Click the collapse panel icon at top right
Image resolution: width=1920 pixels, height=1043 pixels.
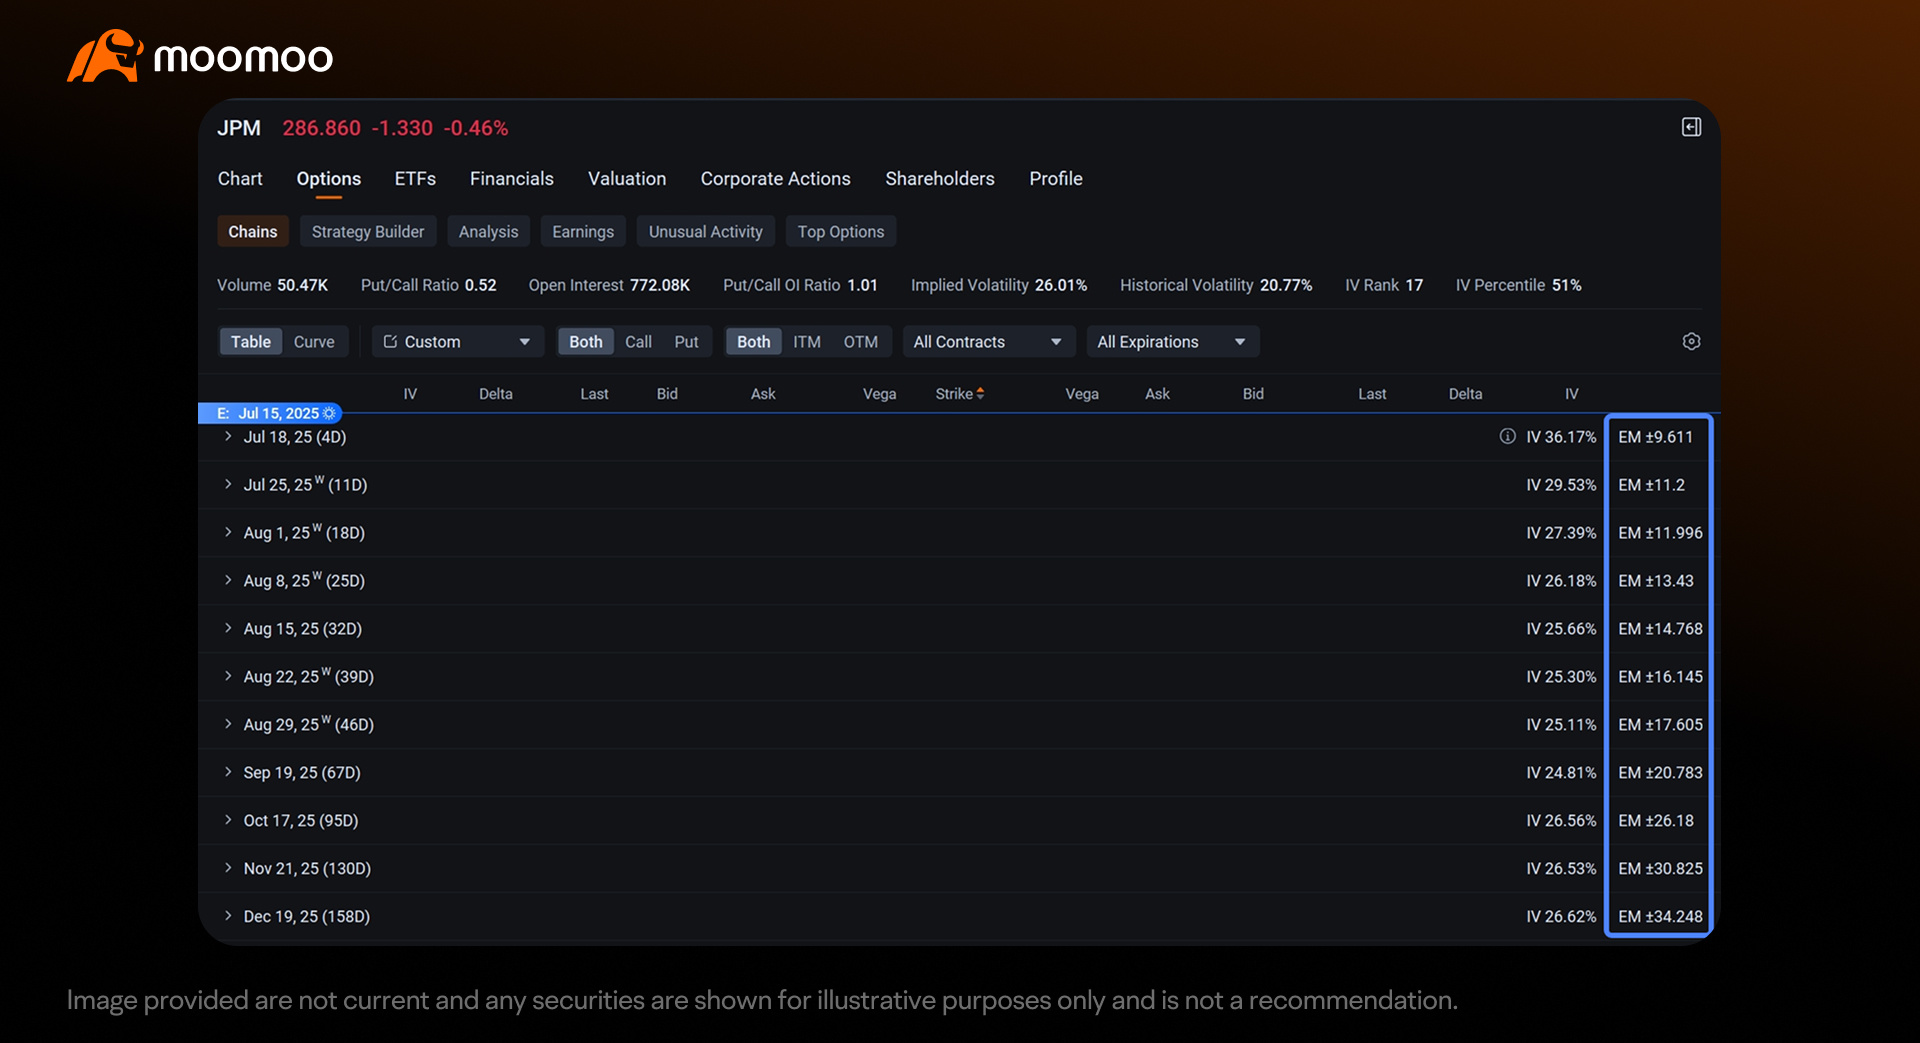point(1691,127)
